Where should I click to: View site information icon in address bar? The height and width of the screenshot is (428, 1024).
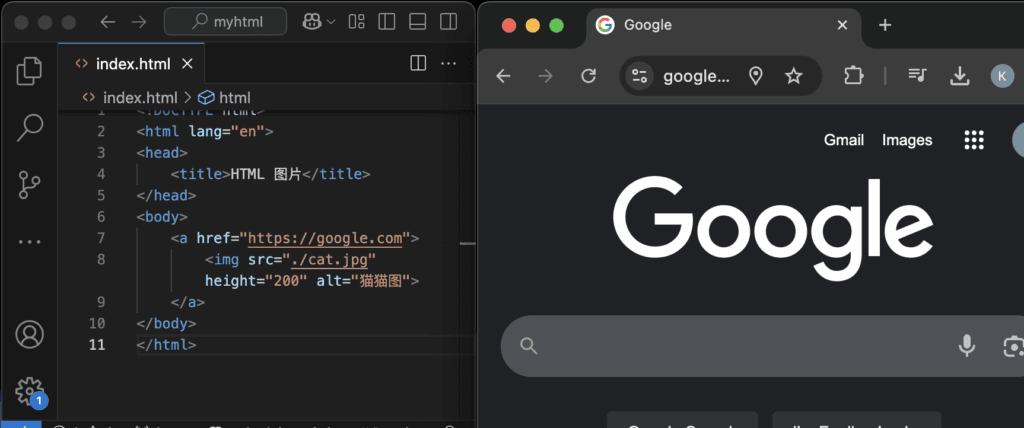[639, 76]
